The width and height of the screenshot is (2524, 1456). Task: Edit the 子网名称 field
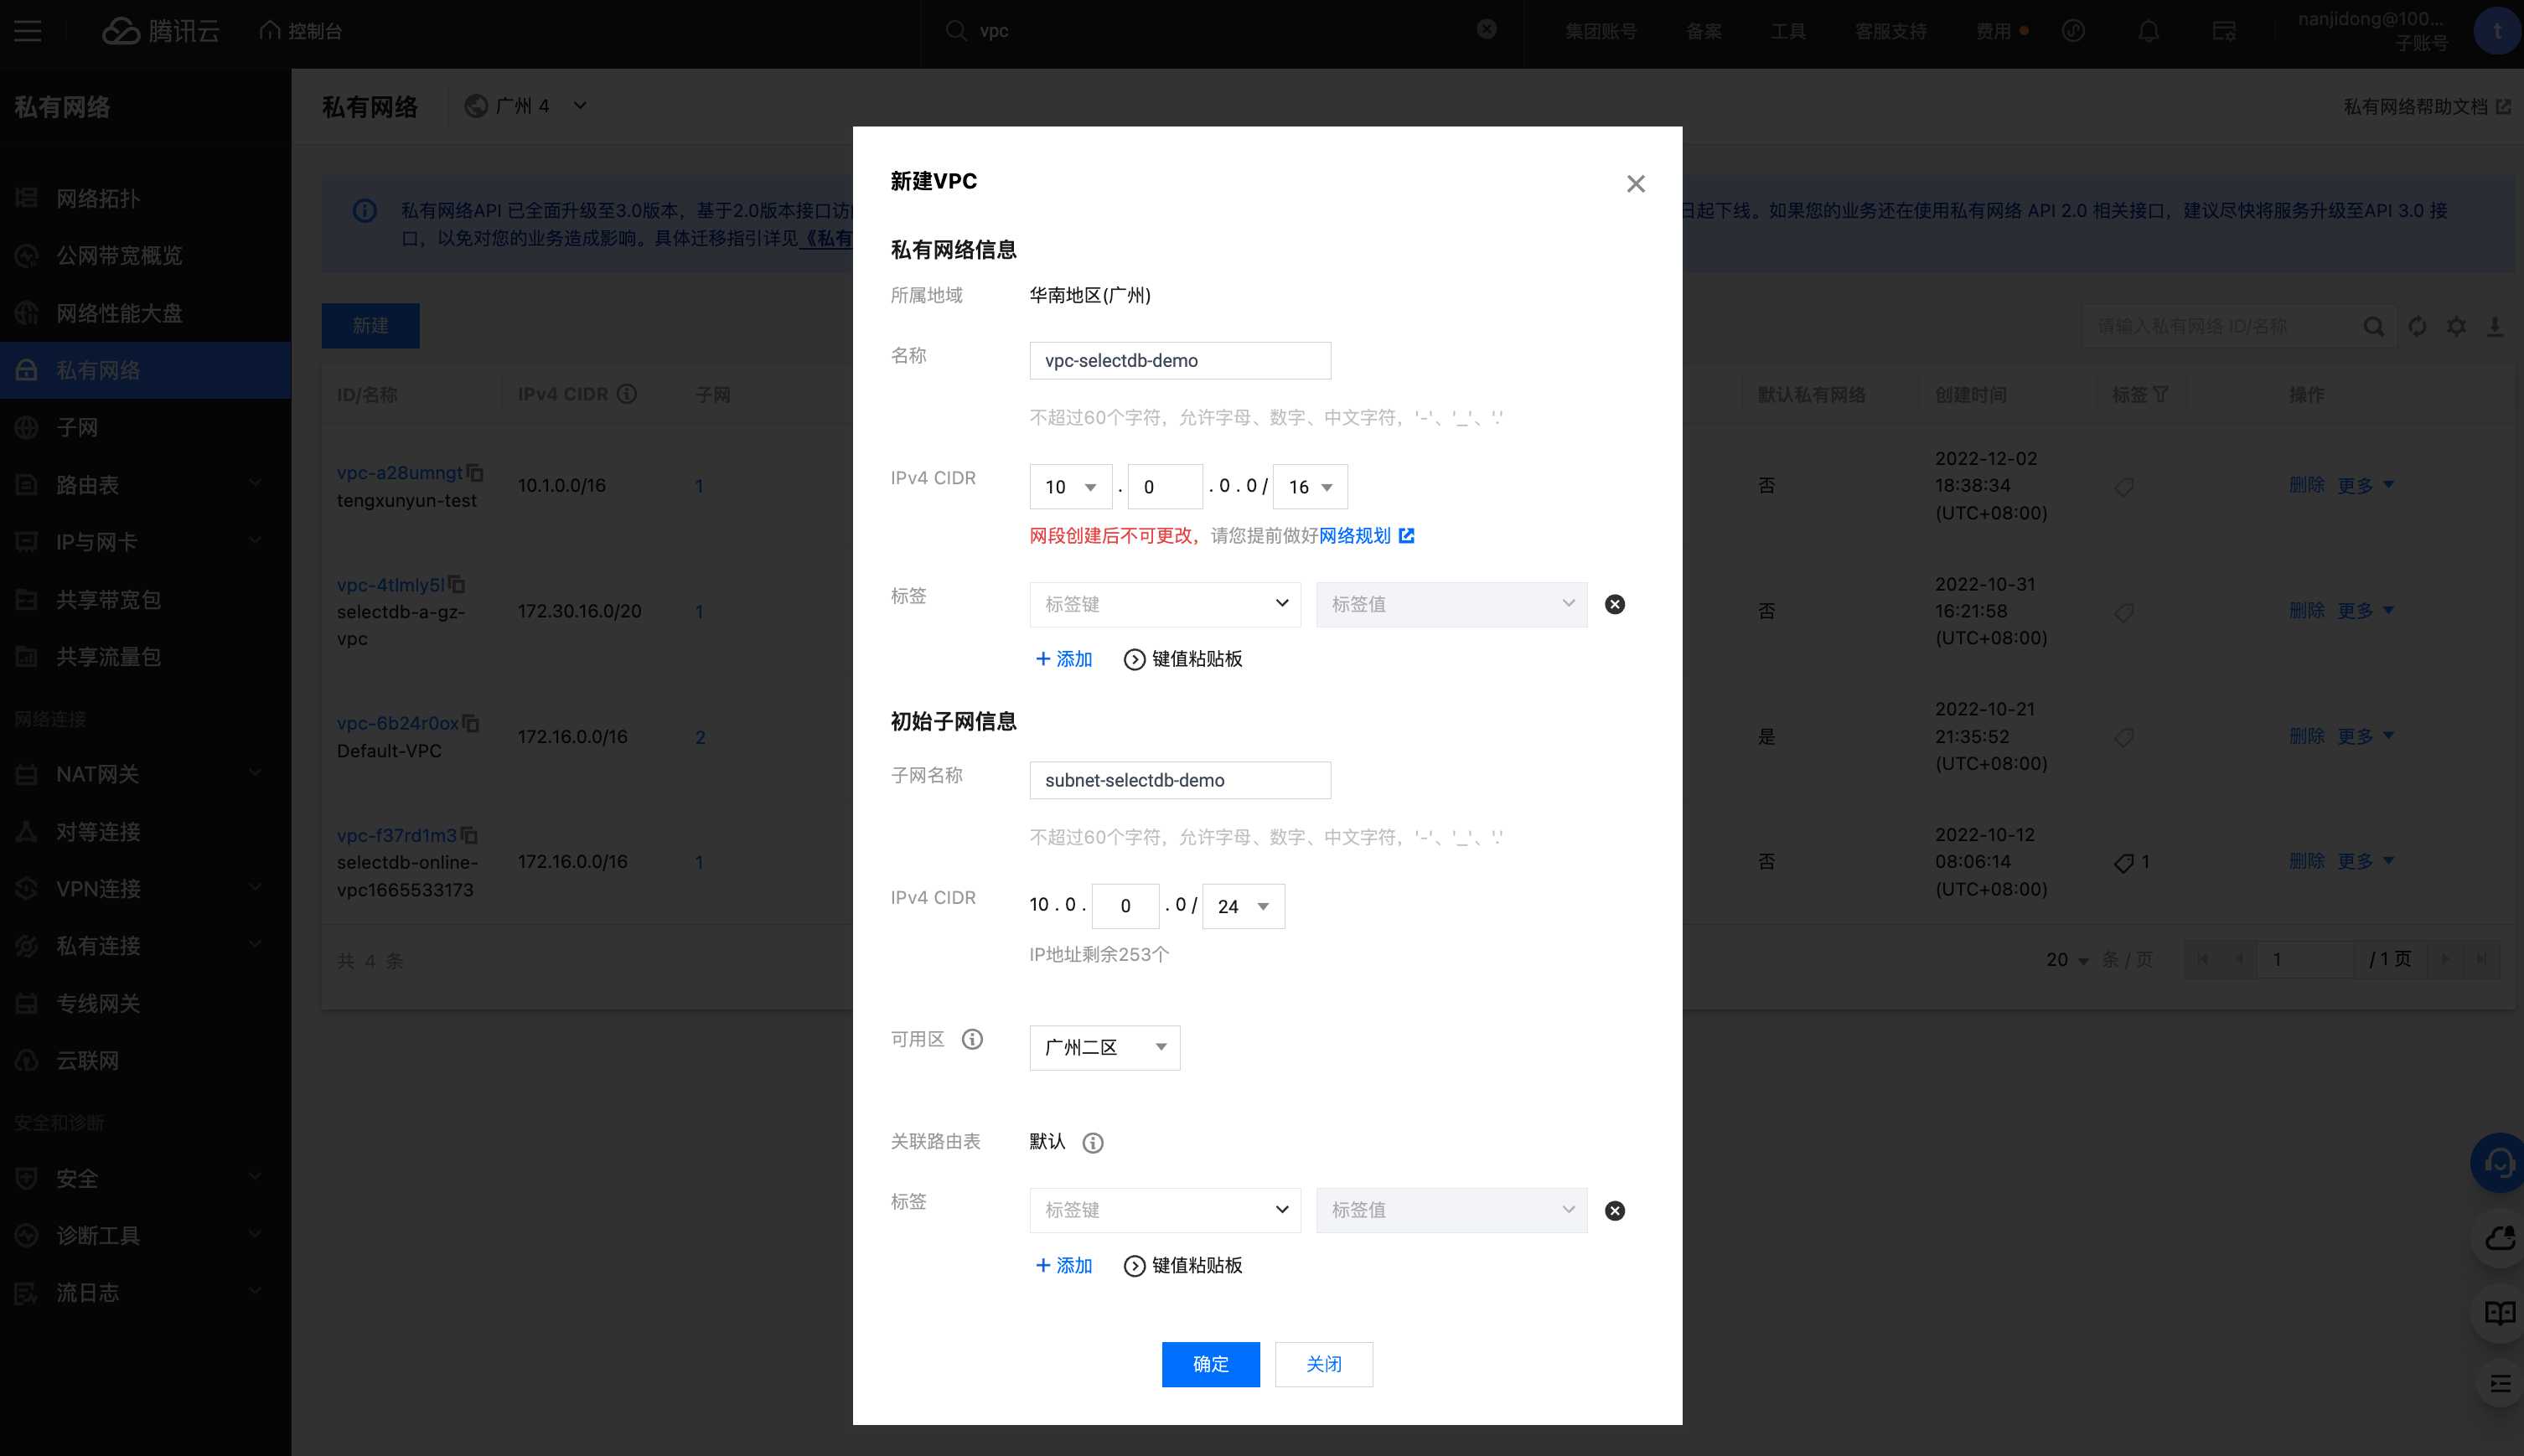1180,780
